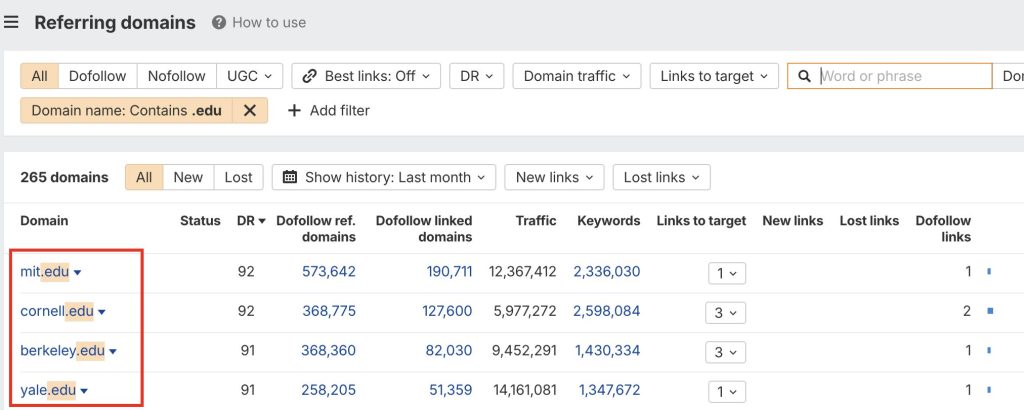Expand the arrow next to berkeley.edu
The height and width of the screenshot is (410, 1024).
tap(113, 352)
